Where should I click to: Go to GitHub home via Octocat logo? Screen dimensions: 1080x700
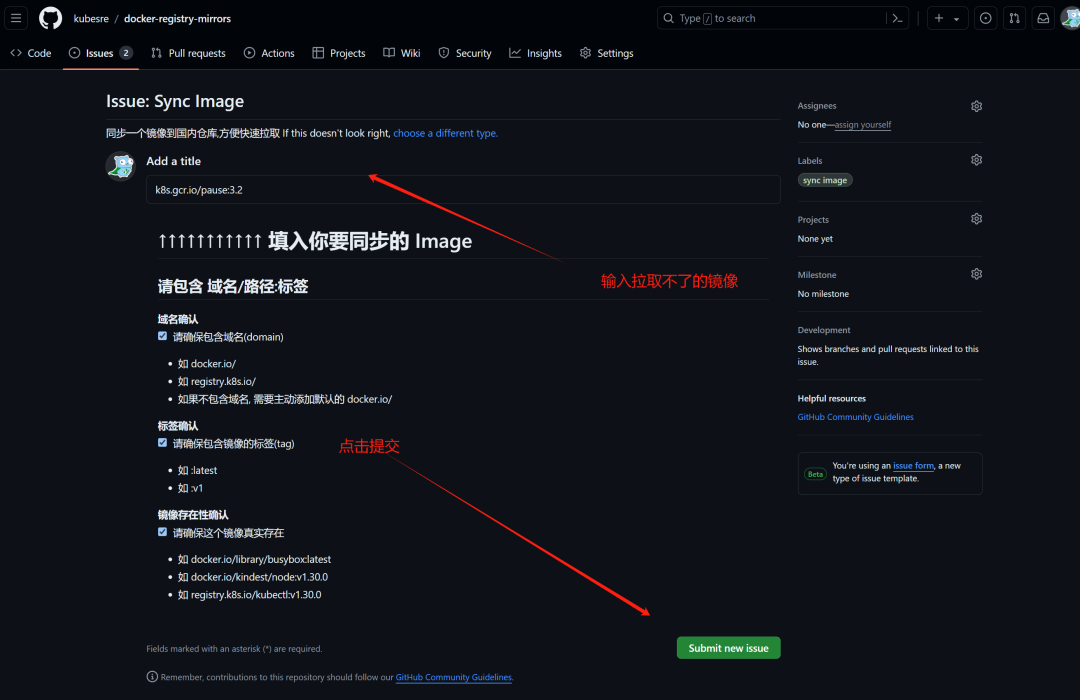click(x=50, y=18)
